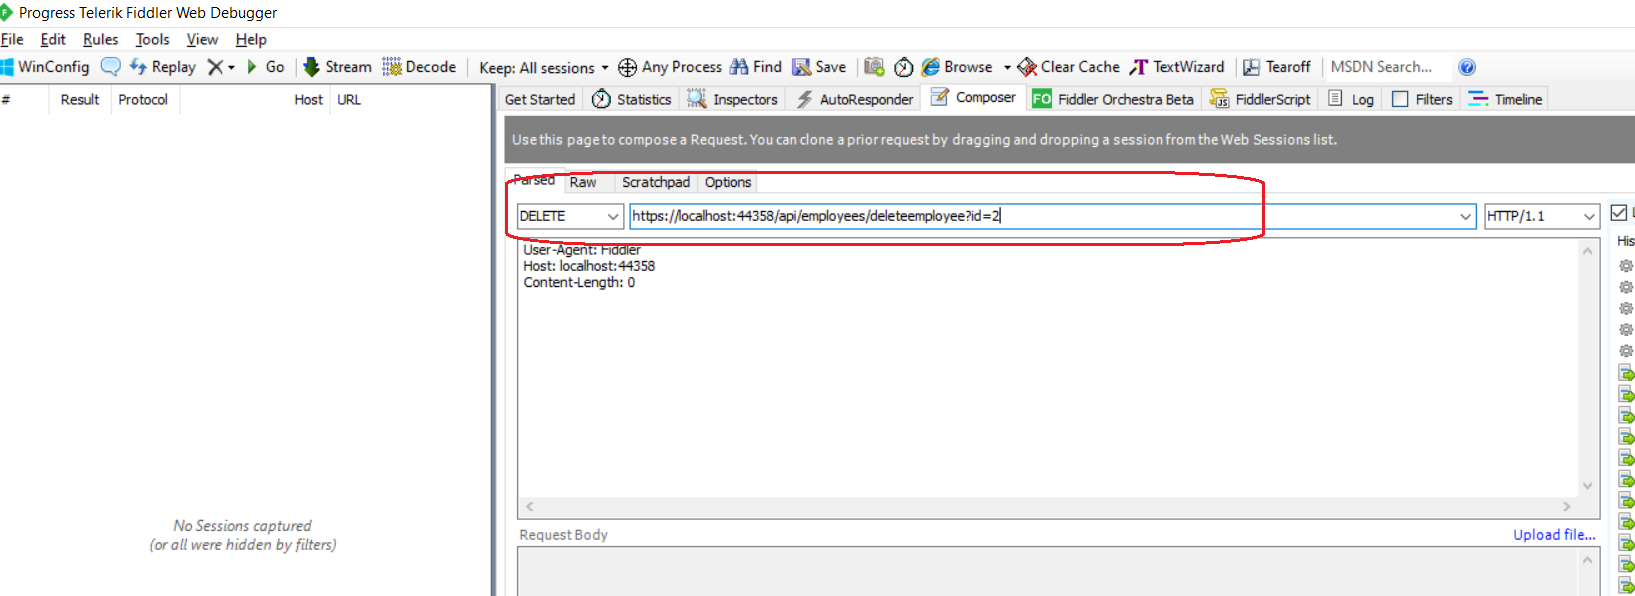Click the Protocol column header
This screenshot has height=596, width=1635.
coord(143,99)
